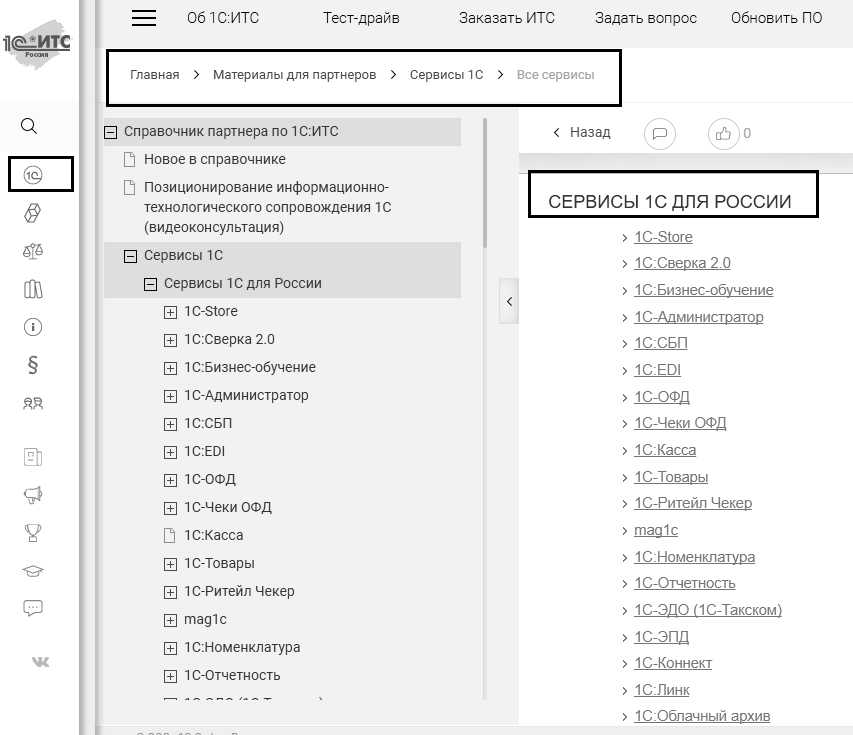Image resolution: width=853 pixels, height=735 pixels.
Task: Click the cube sidebar icon
Action: (33, 213)
